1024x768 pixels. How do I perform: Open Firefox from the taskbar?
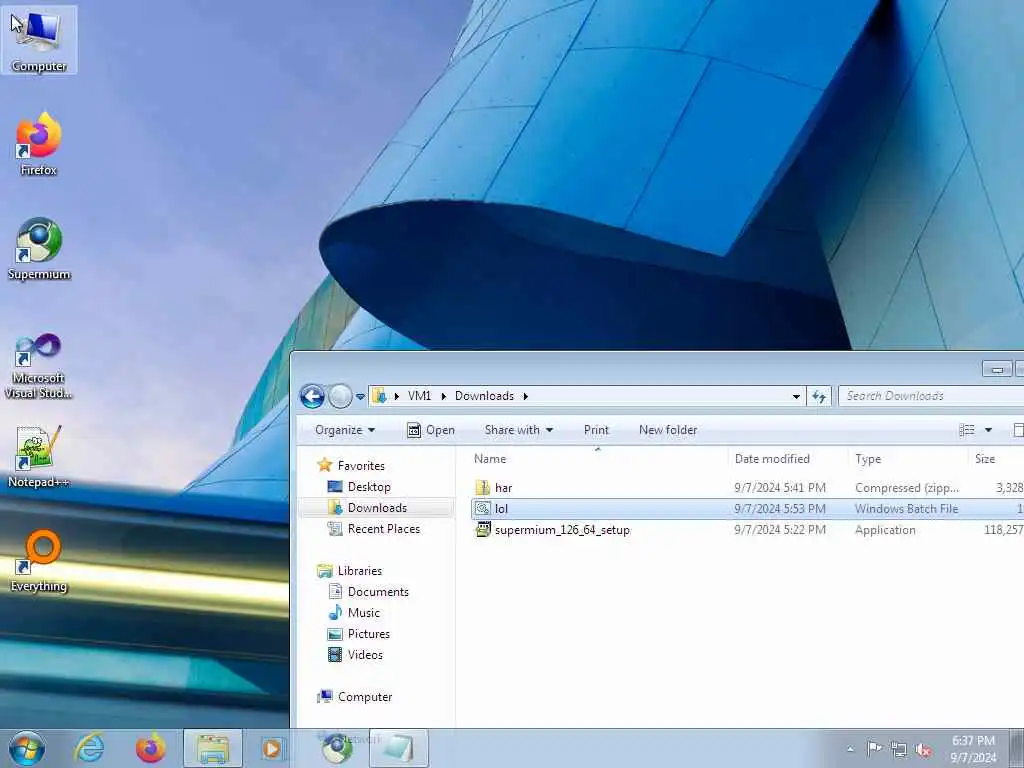pyautogui.click(x=150, y=748)
